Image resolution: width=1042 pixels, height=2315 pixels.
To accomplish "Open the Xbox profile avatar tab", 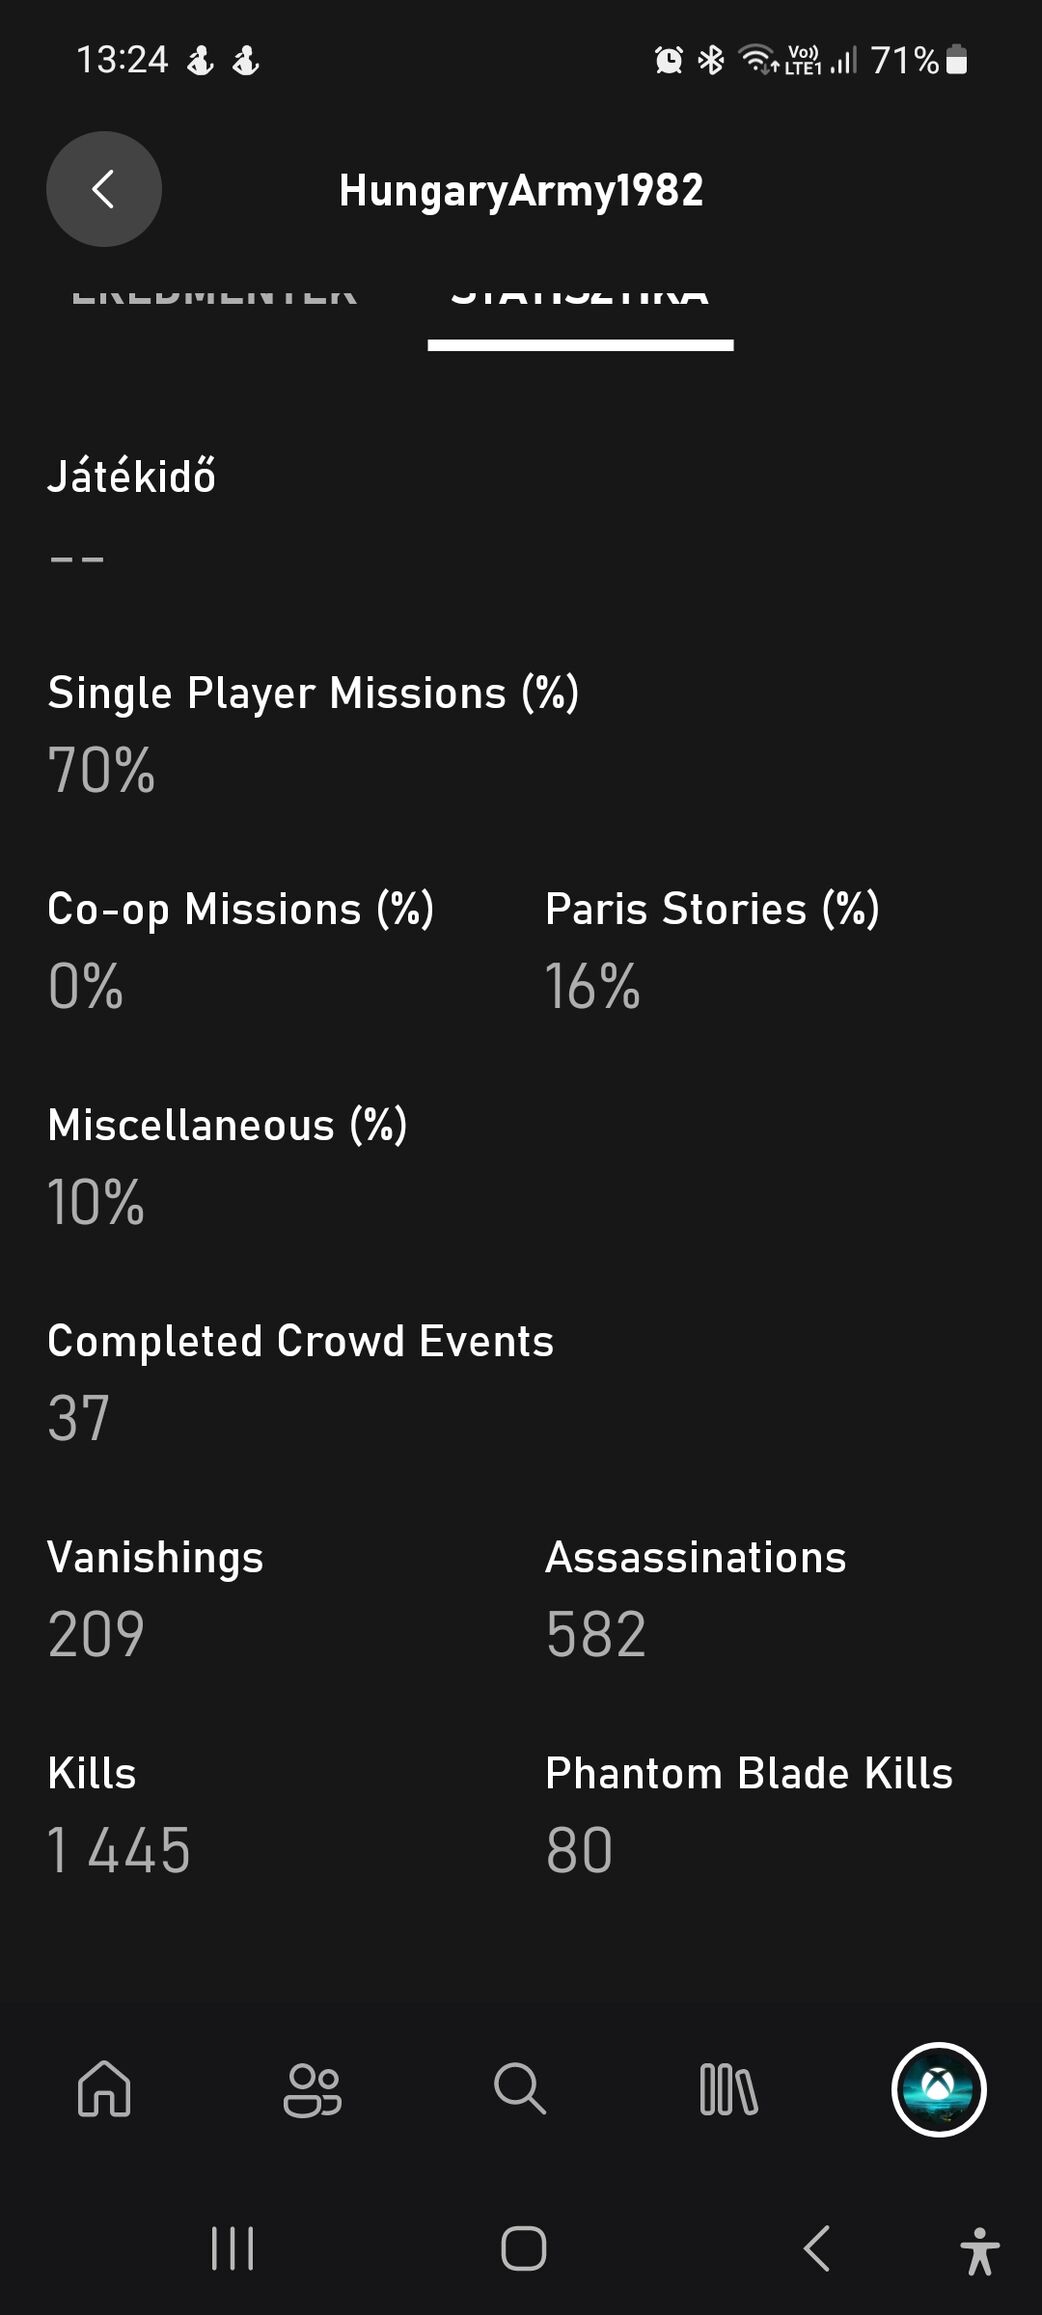I will click(938, 2089).
